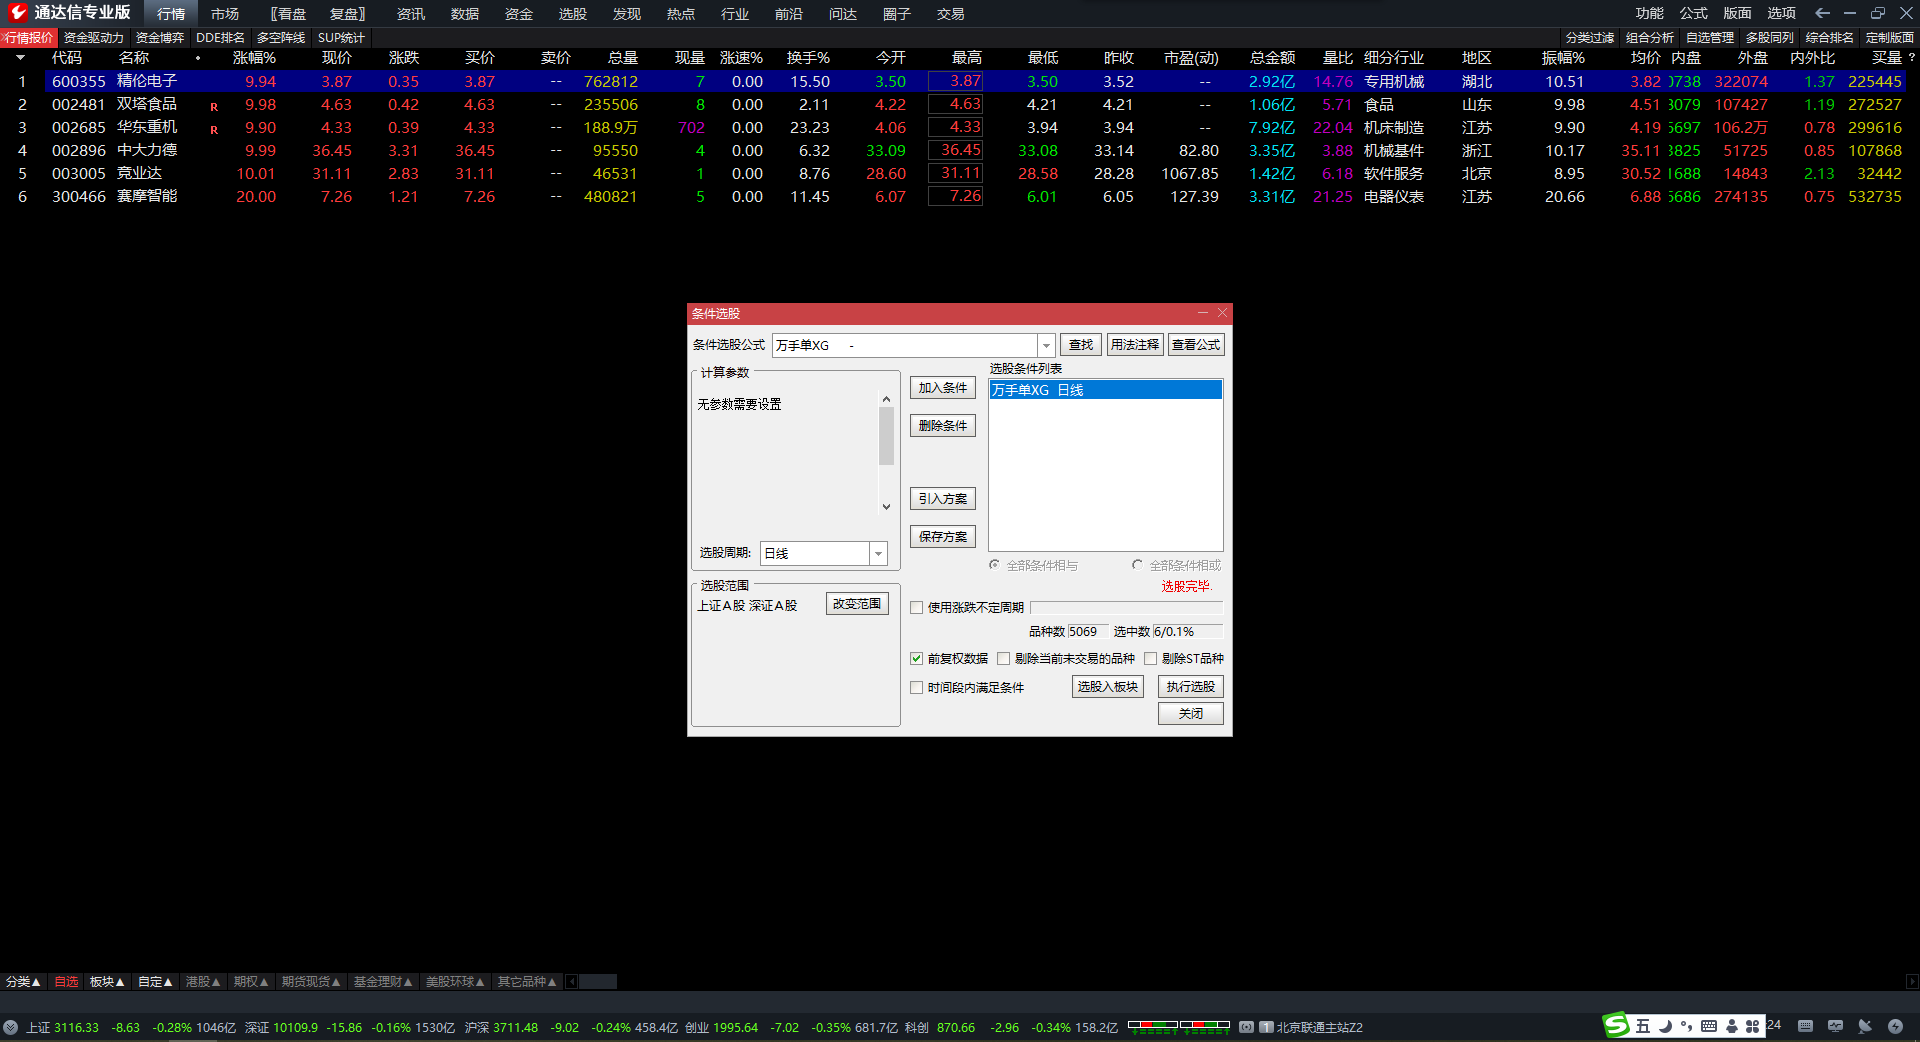Select the 自选 bottom tab
The width and height of the screenshot is (1920, 1042).
coord(66,982)
